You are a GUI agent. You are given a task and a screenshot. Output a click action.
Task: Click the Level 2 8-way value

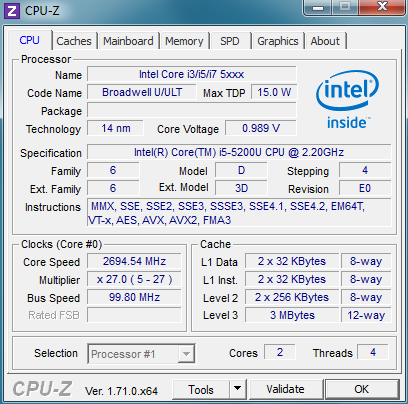click(366, 297)
